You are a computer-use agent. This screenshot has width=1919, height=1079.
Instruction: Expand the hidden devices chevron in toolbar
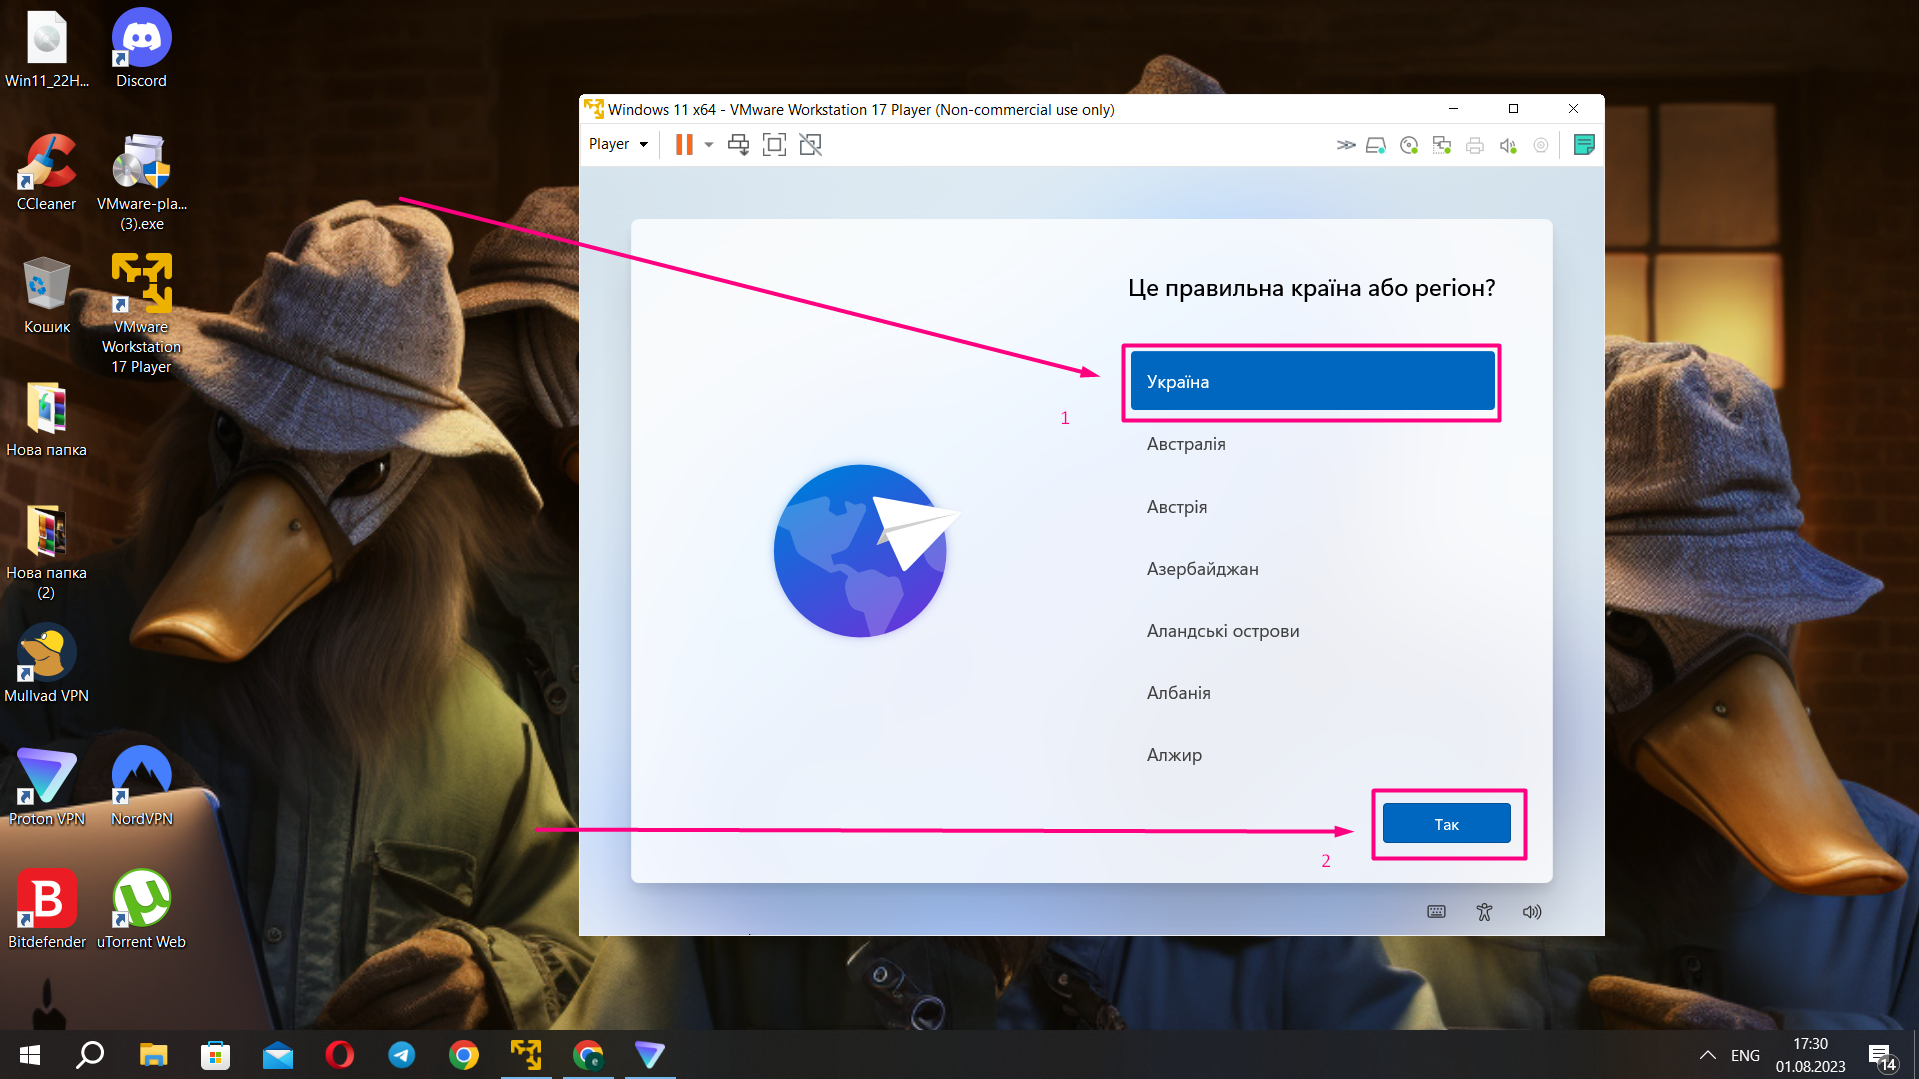pos(1346,145)
